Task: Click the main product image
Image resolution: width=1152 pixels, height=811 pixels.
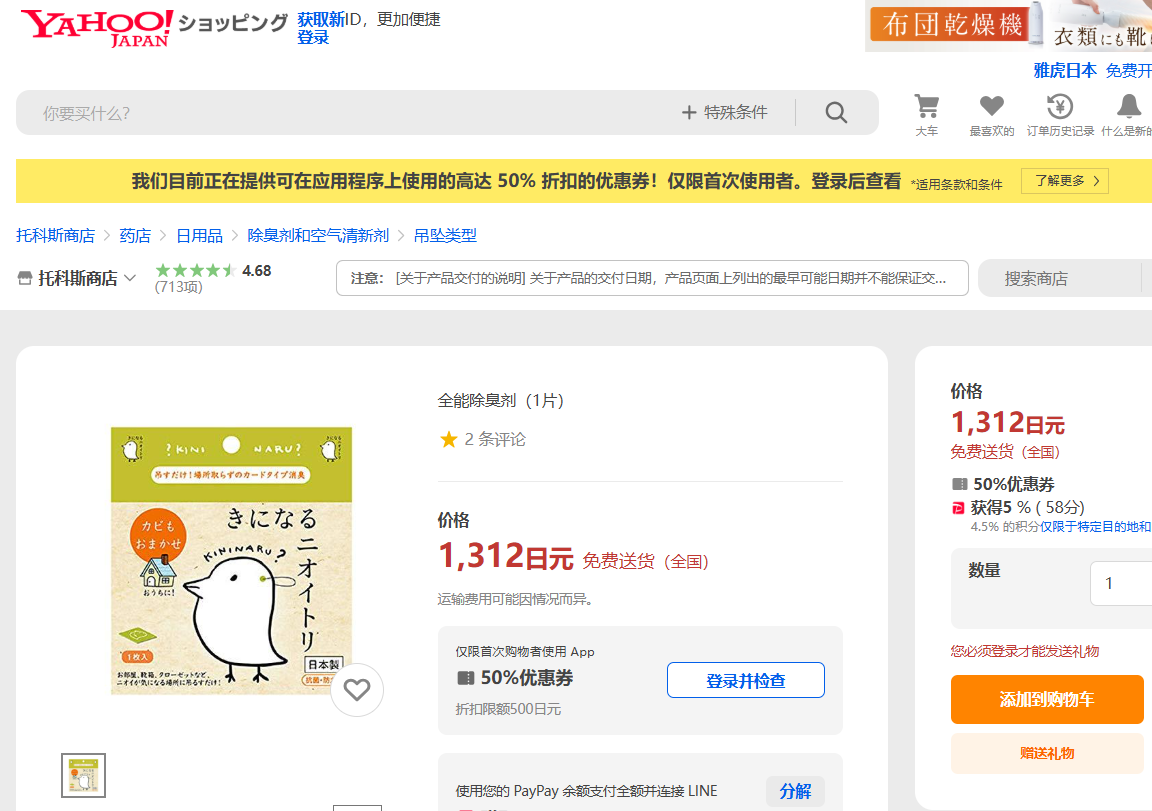Action: [x=231, y=561]
